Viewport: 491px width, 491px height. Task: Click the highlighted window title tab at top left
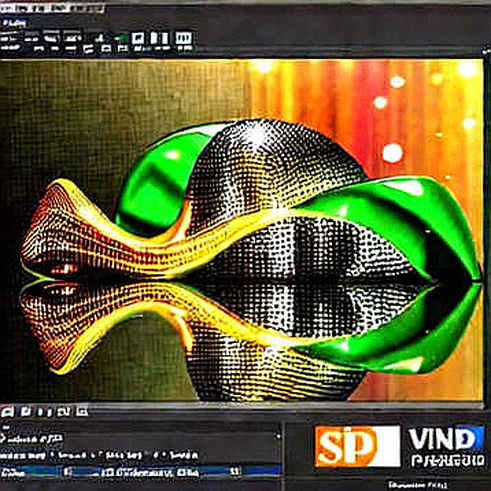tap(52, 8)
